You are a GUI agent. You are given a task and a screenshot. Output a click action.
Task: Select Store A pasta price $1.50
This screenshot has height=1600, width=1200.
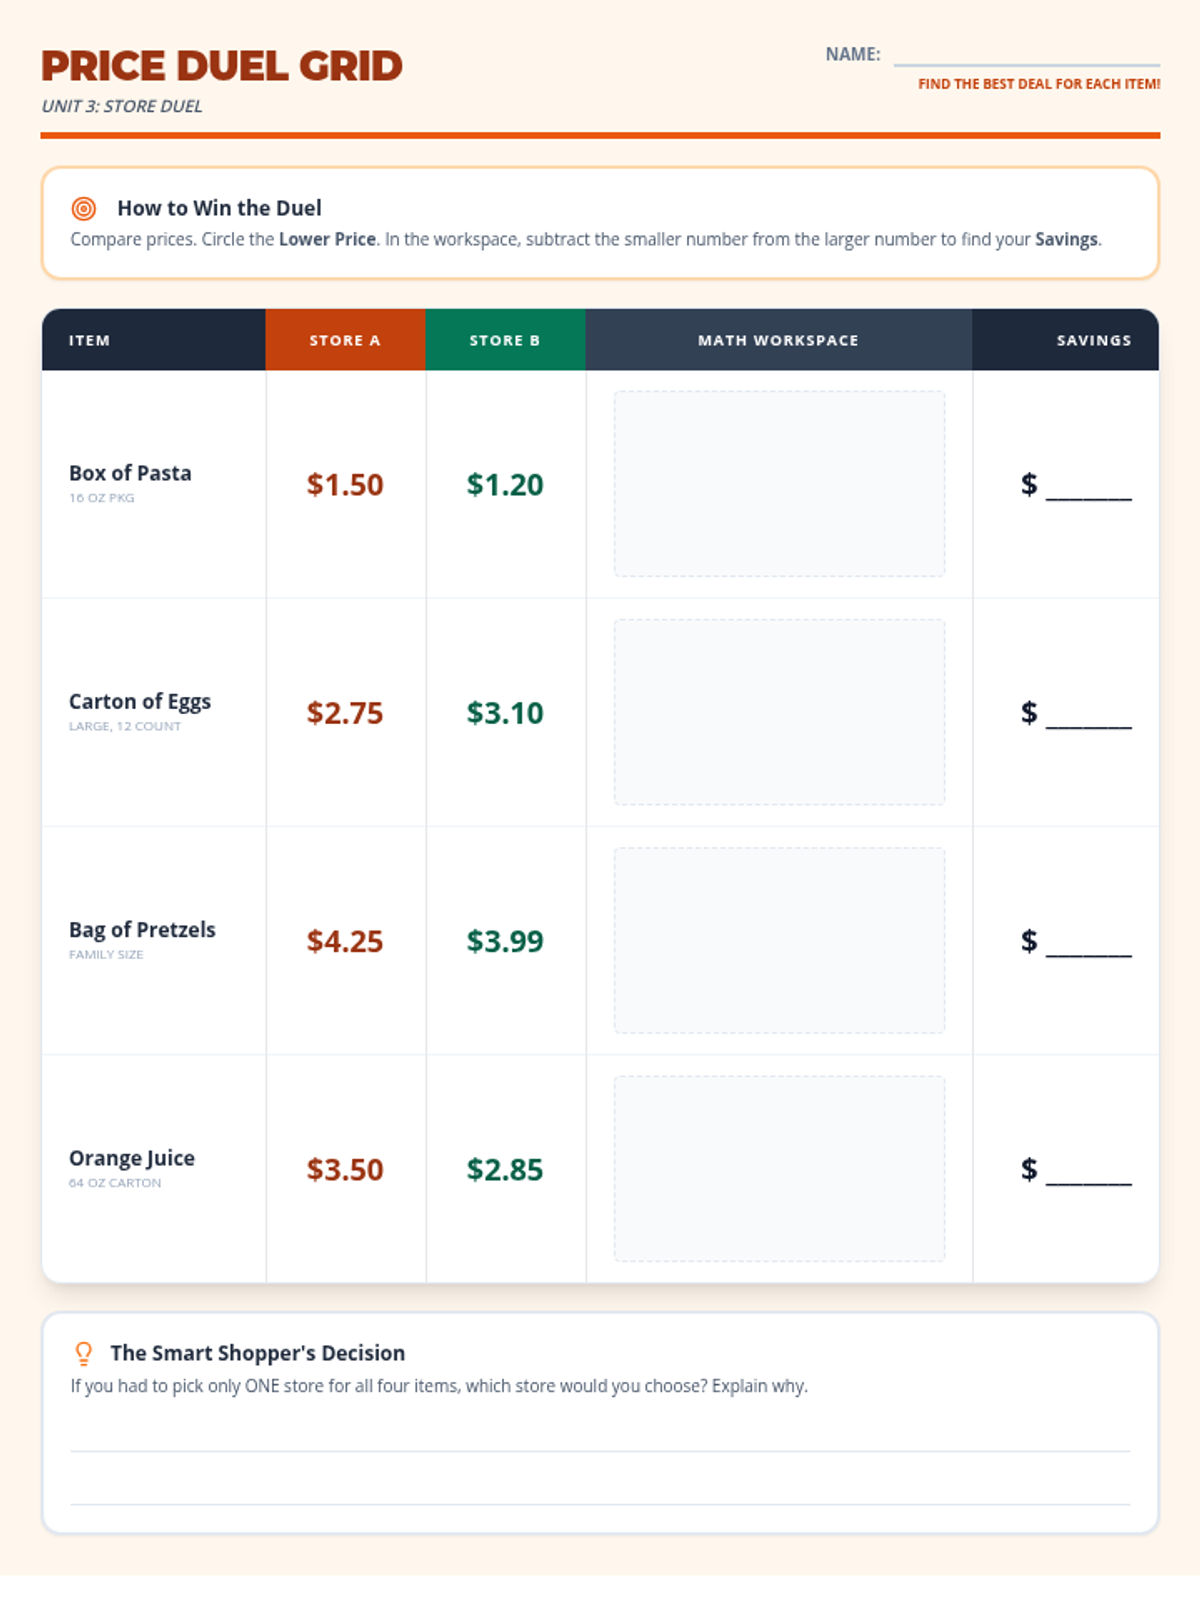tap(345, 485)
